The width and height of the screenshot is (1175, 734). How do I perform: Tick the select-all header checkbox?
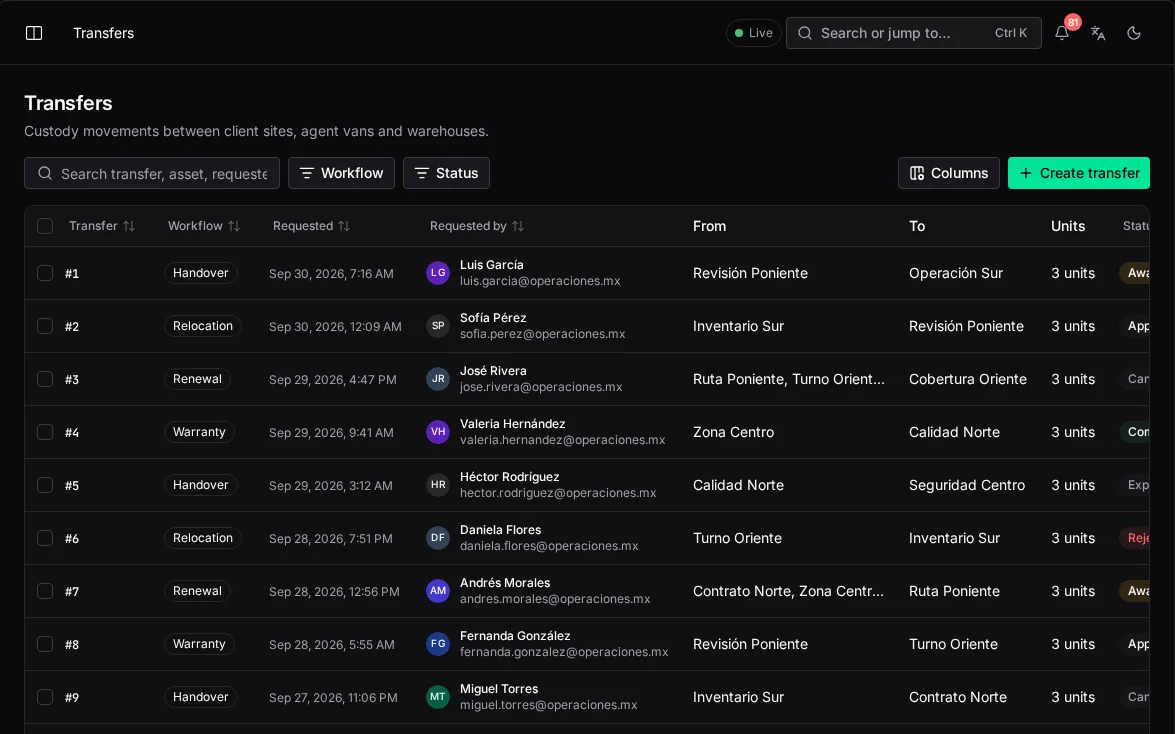45,226
